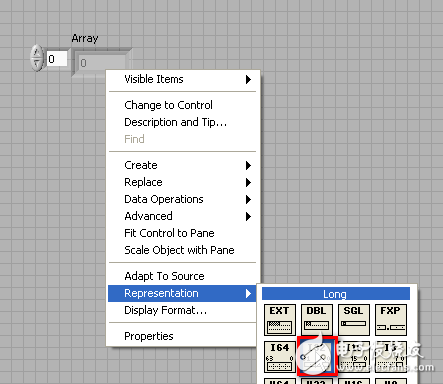
Task: Open Description and Tip dialog
Action: click(x=176, y=122)
